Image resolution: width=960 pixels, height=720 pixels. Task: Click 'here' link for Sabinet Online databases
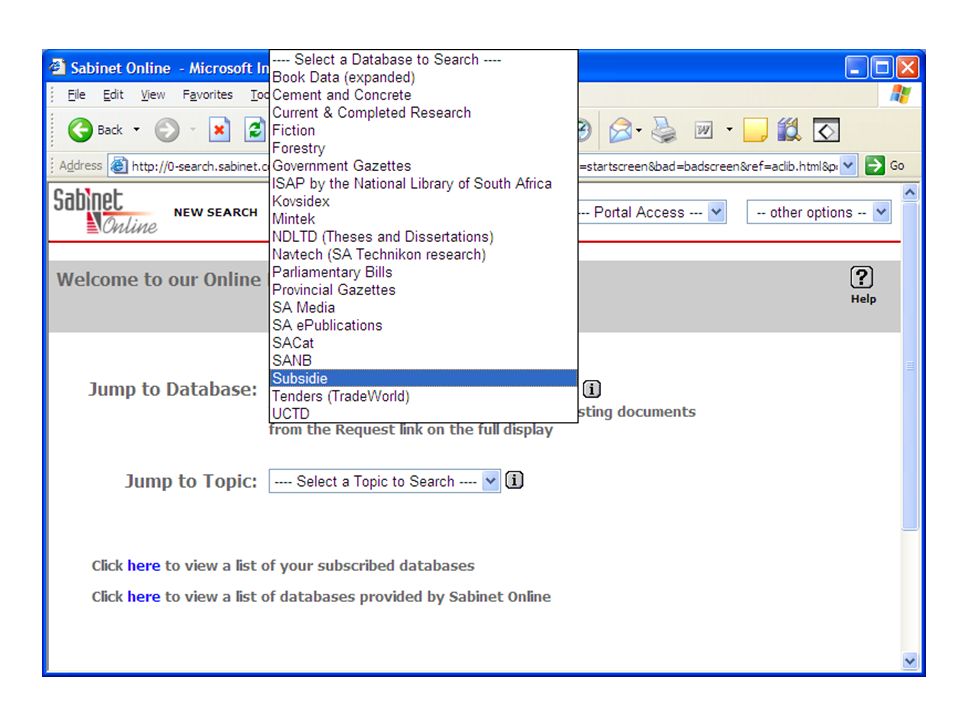143,597
